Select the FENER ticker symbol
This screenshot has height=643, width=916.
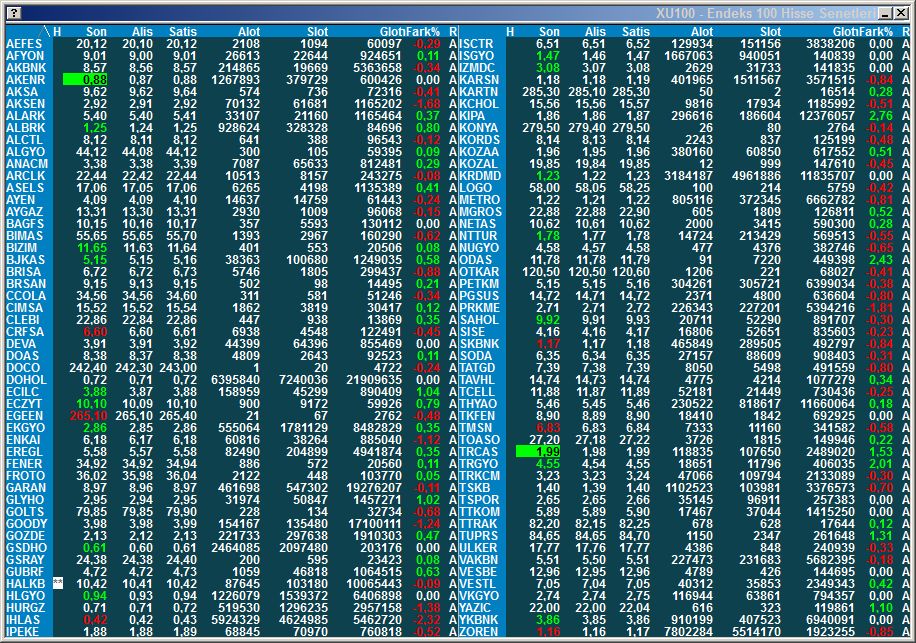tap(25, 464)
